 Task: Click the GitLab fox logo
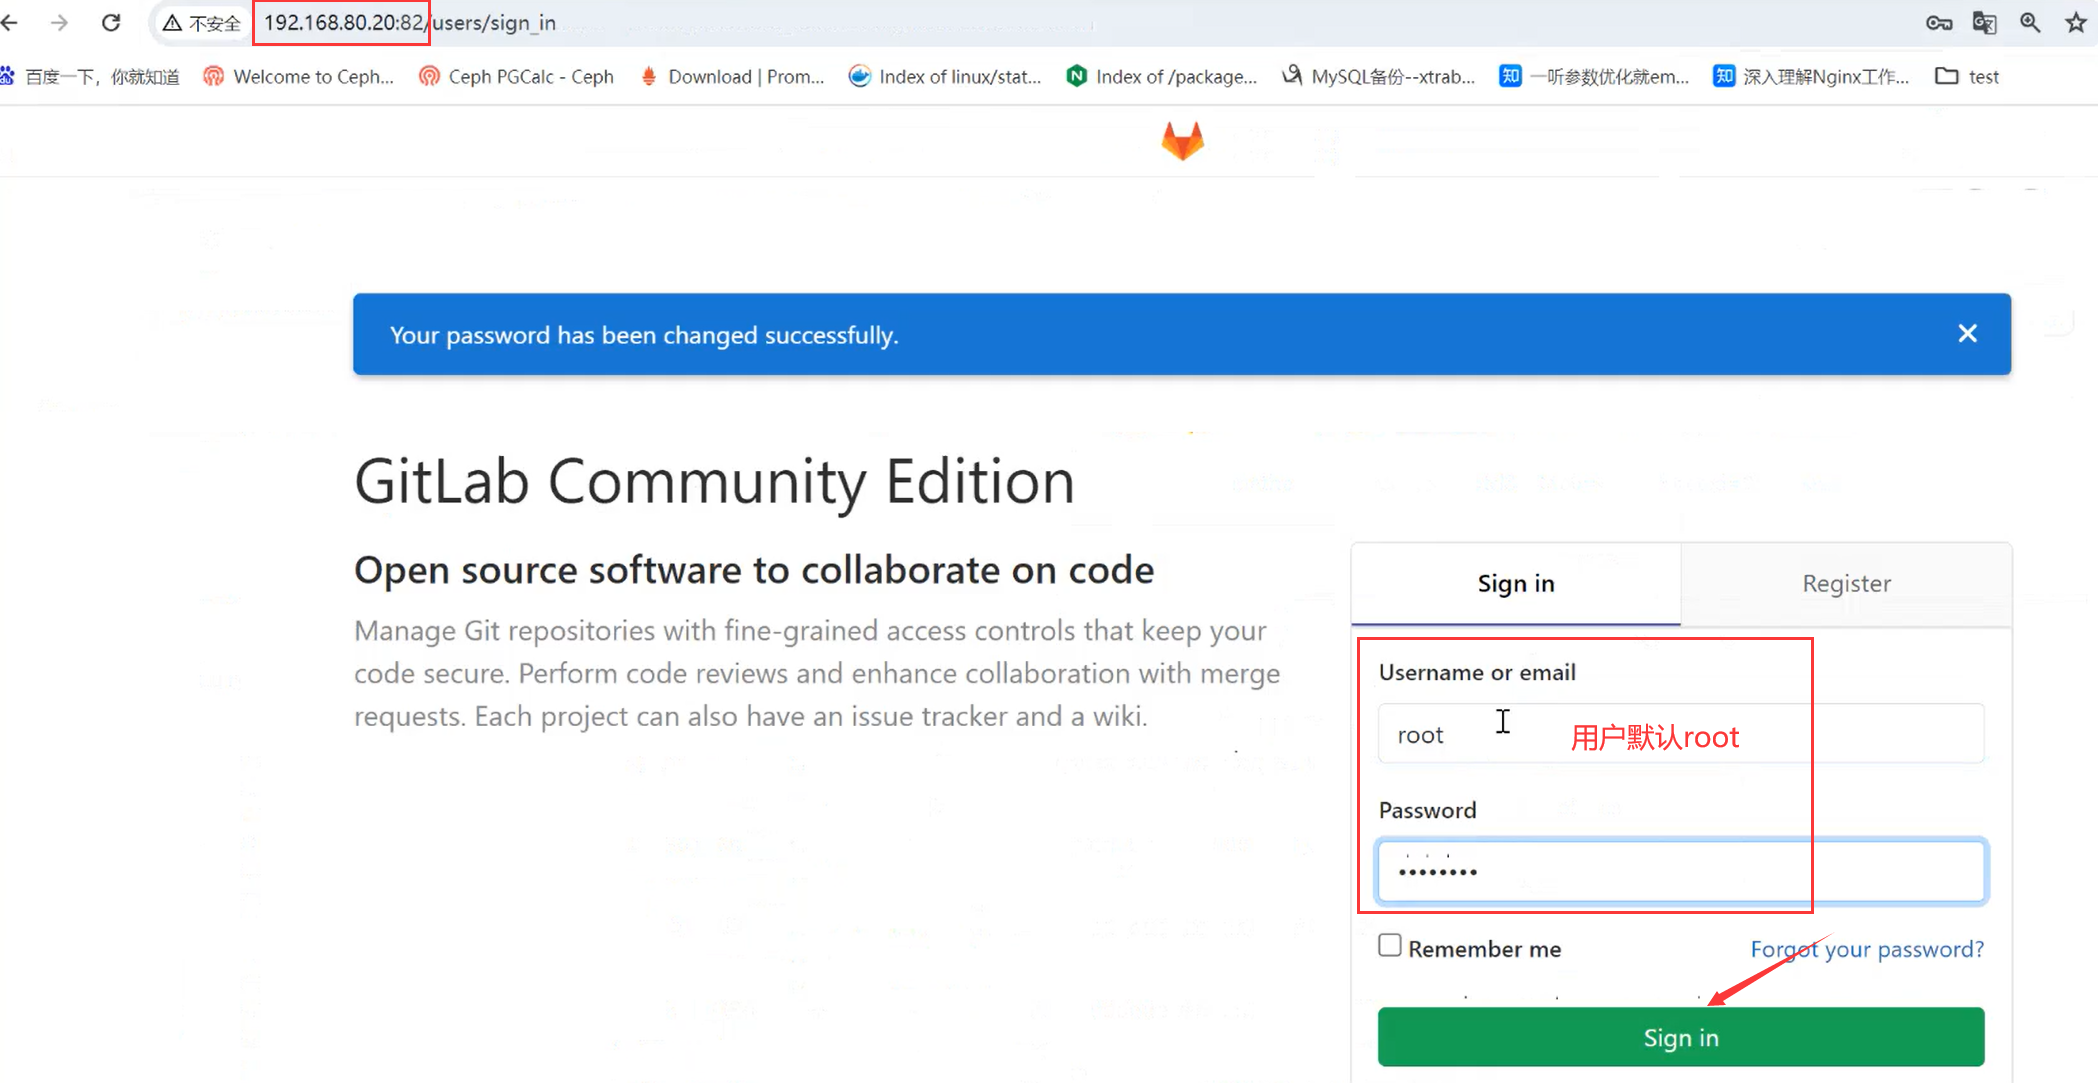pyautogui.click(x=1182, y=141)
